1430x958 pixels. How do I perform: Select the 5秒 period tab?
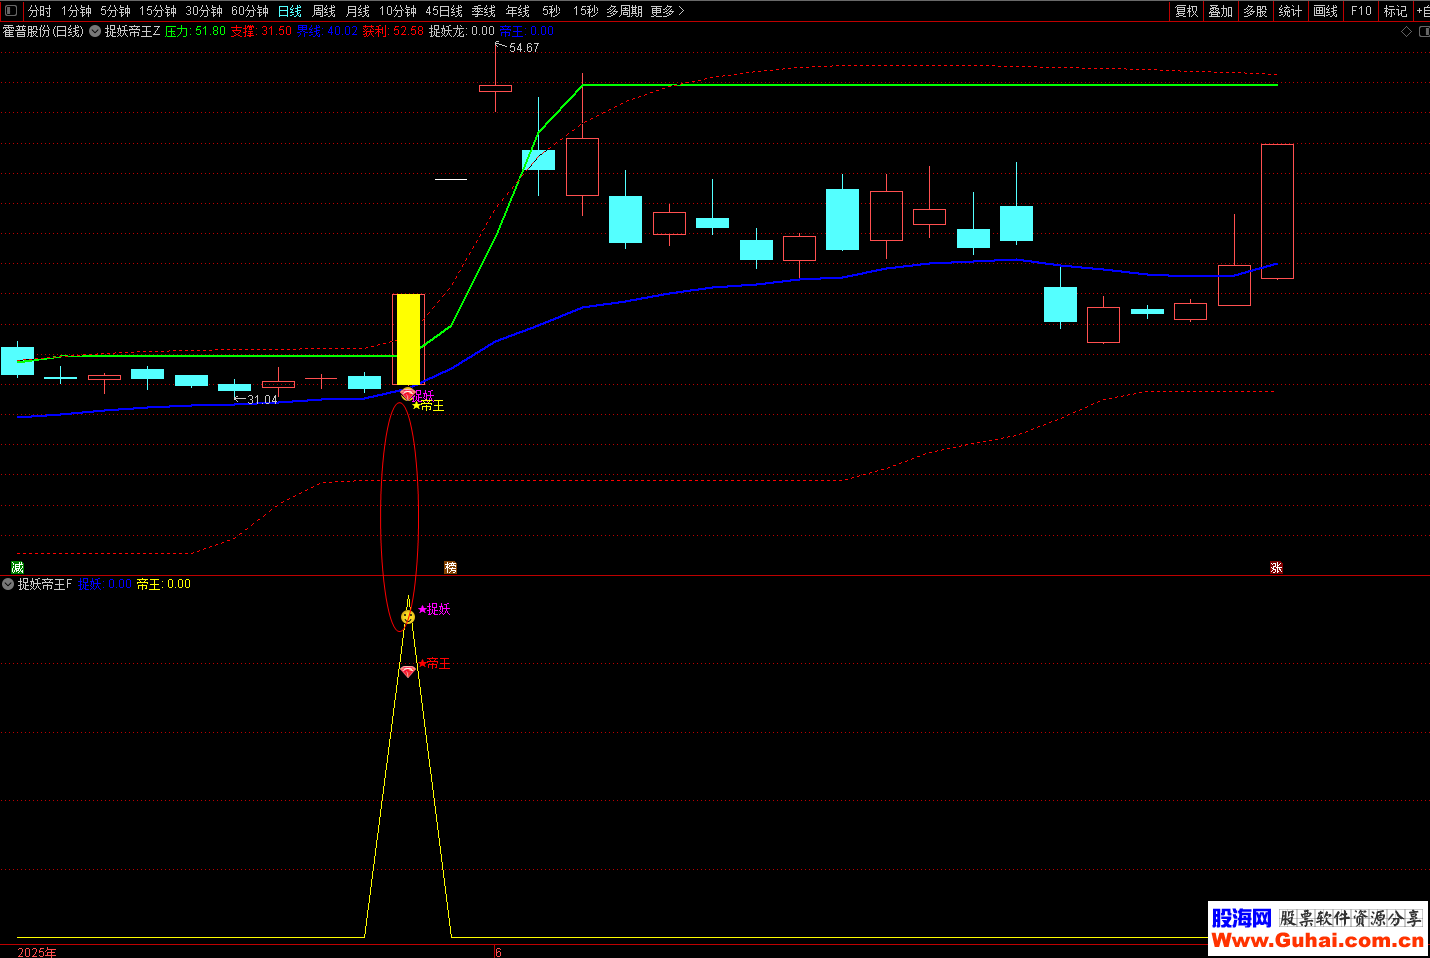[x=551, y=11]
